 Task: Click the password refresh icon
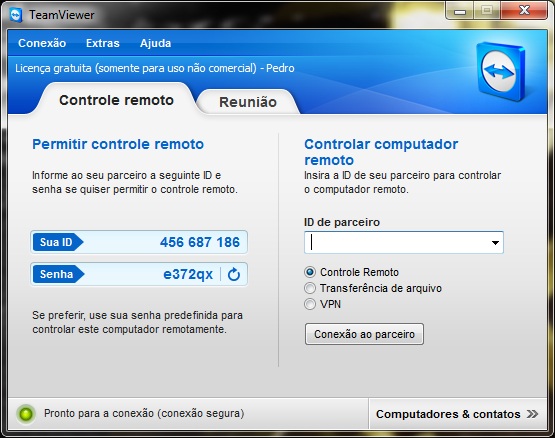coord(234,274)
